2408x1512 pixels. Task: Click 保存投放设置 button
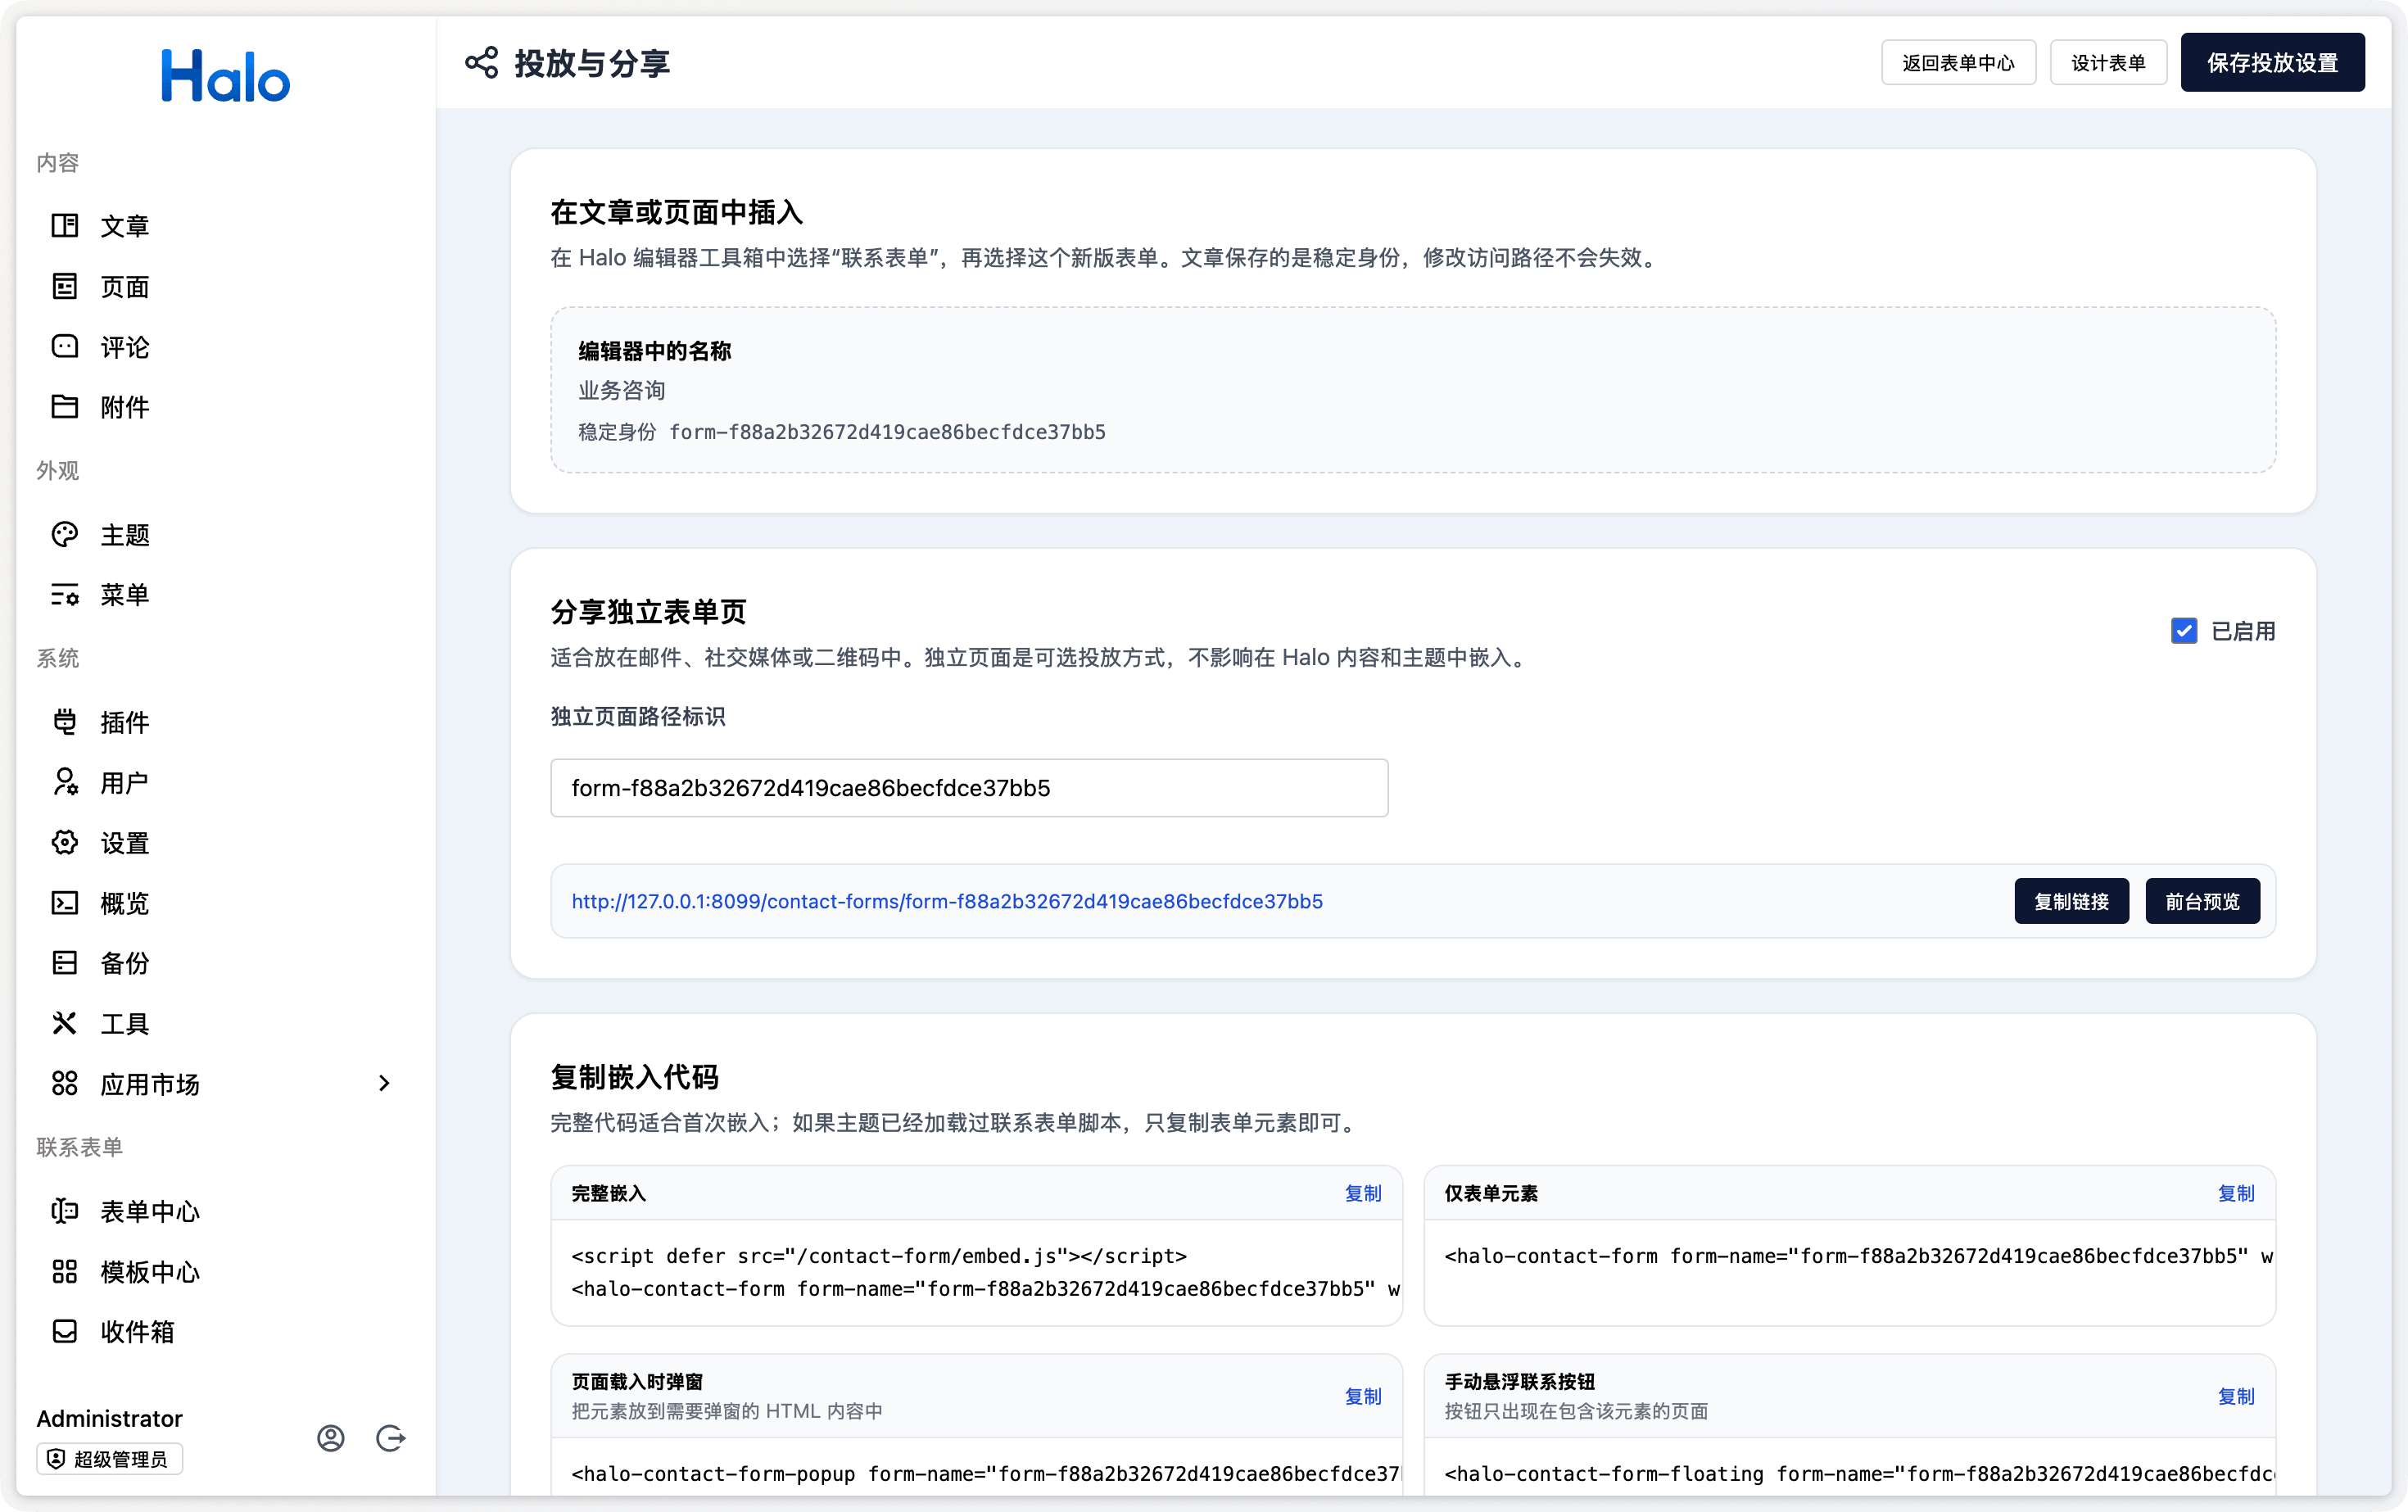2272,63
